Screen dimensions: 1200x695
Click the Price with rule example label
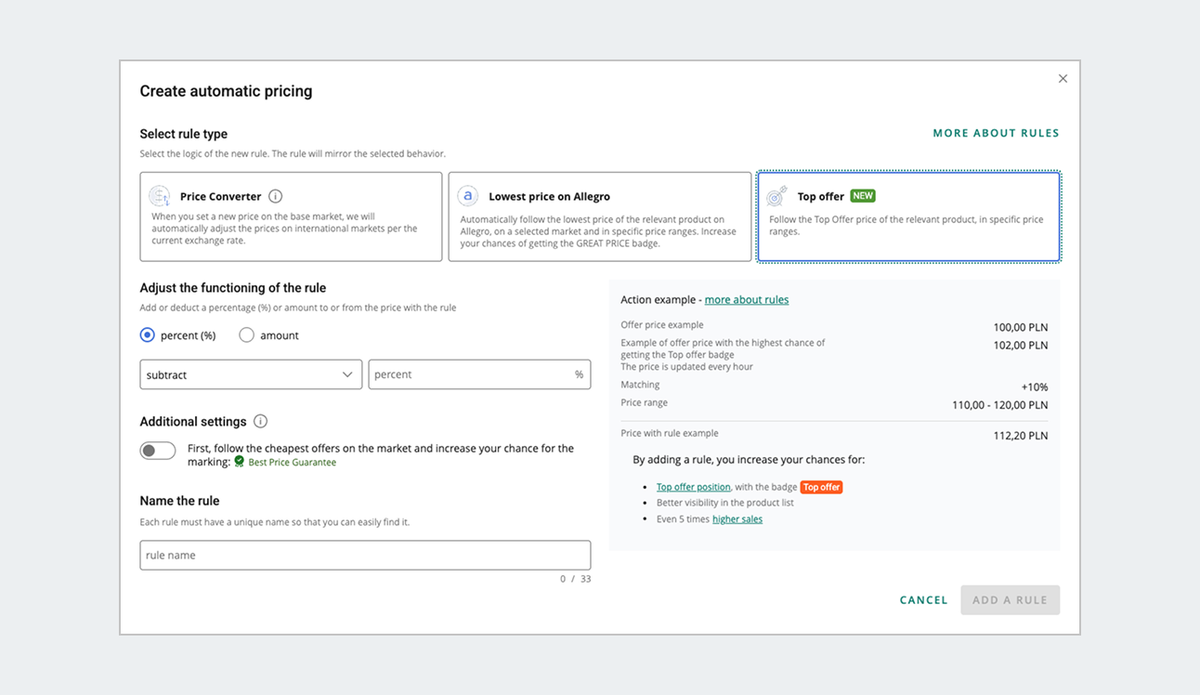(x=670, y=433)
